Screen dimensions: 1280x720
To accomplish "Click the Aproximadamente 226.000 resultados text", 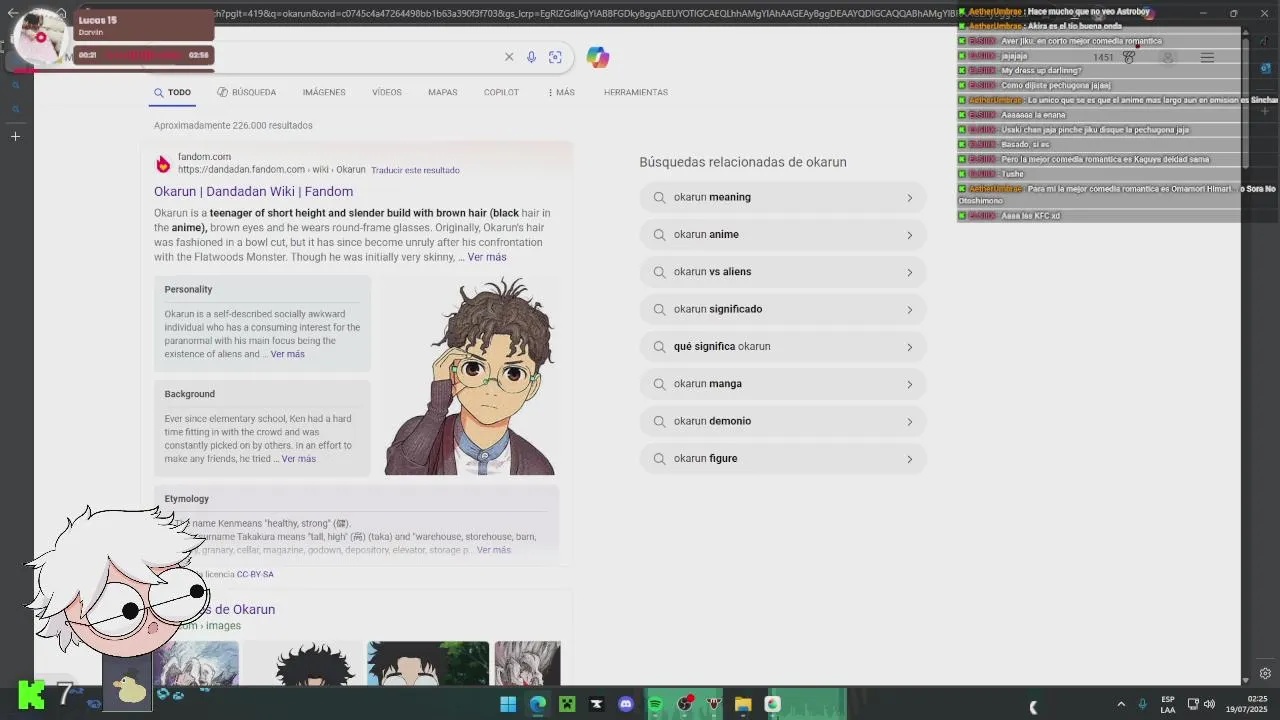I will pyautogui.click(x=233, y=125).
